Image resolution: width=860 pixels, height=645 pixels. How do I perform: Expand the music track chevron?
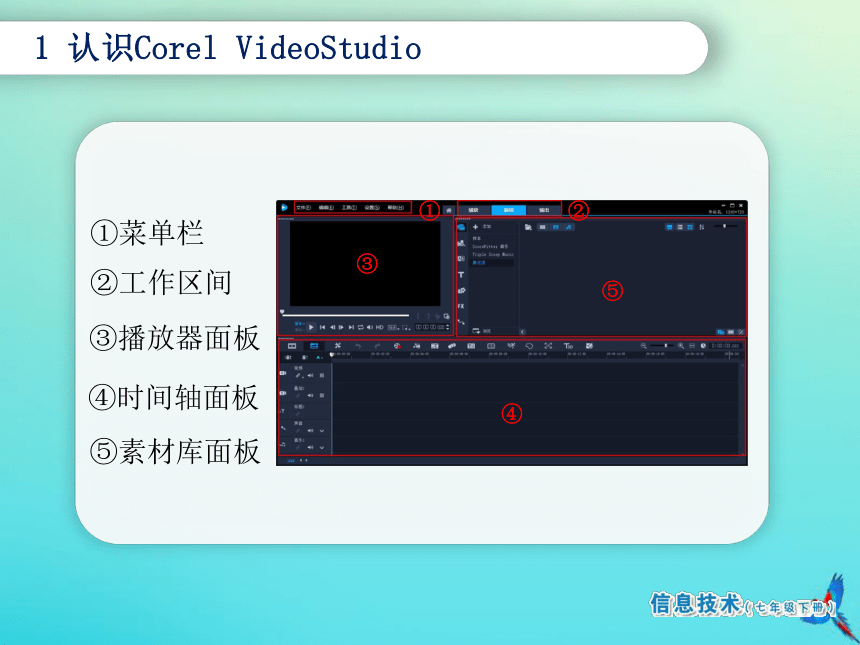click(x=322, y=448)
